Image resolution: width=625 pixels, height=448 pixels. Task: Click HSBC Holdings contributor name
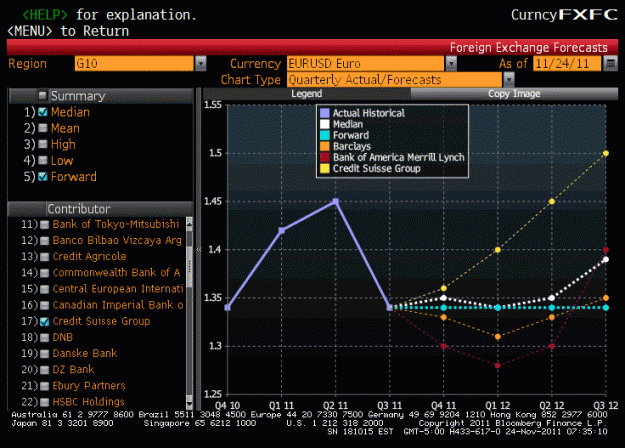tap(88, 402)
